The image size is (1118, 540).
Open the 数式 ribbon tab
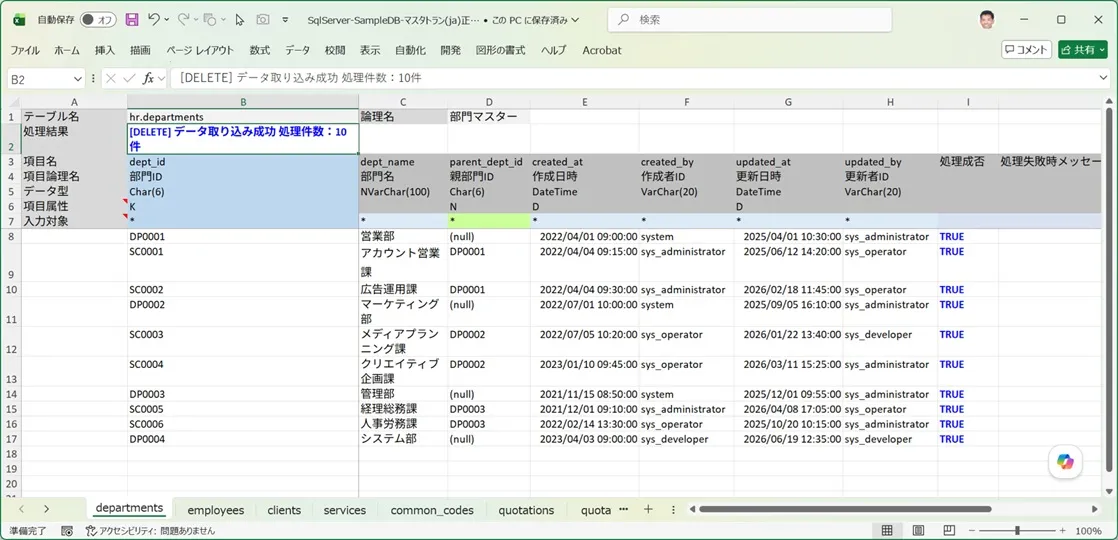click(x=260, y=50)
